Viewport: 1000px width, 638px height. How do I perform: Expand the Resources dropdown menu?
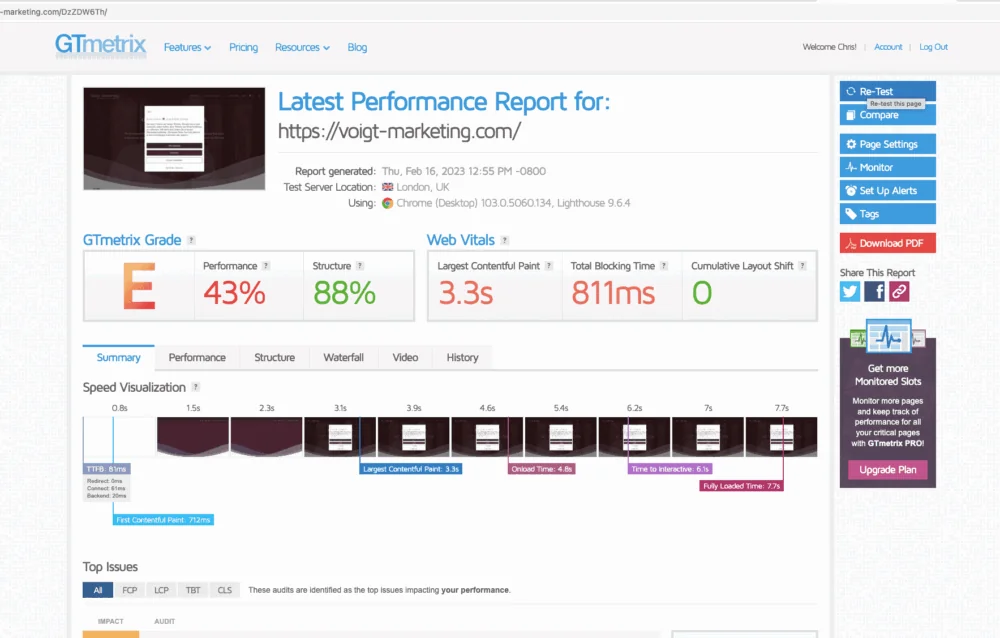click(303, 47)
